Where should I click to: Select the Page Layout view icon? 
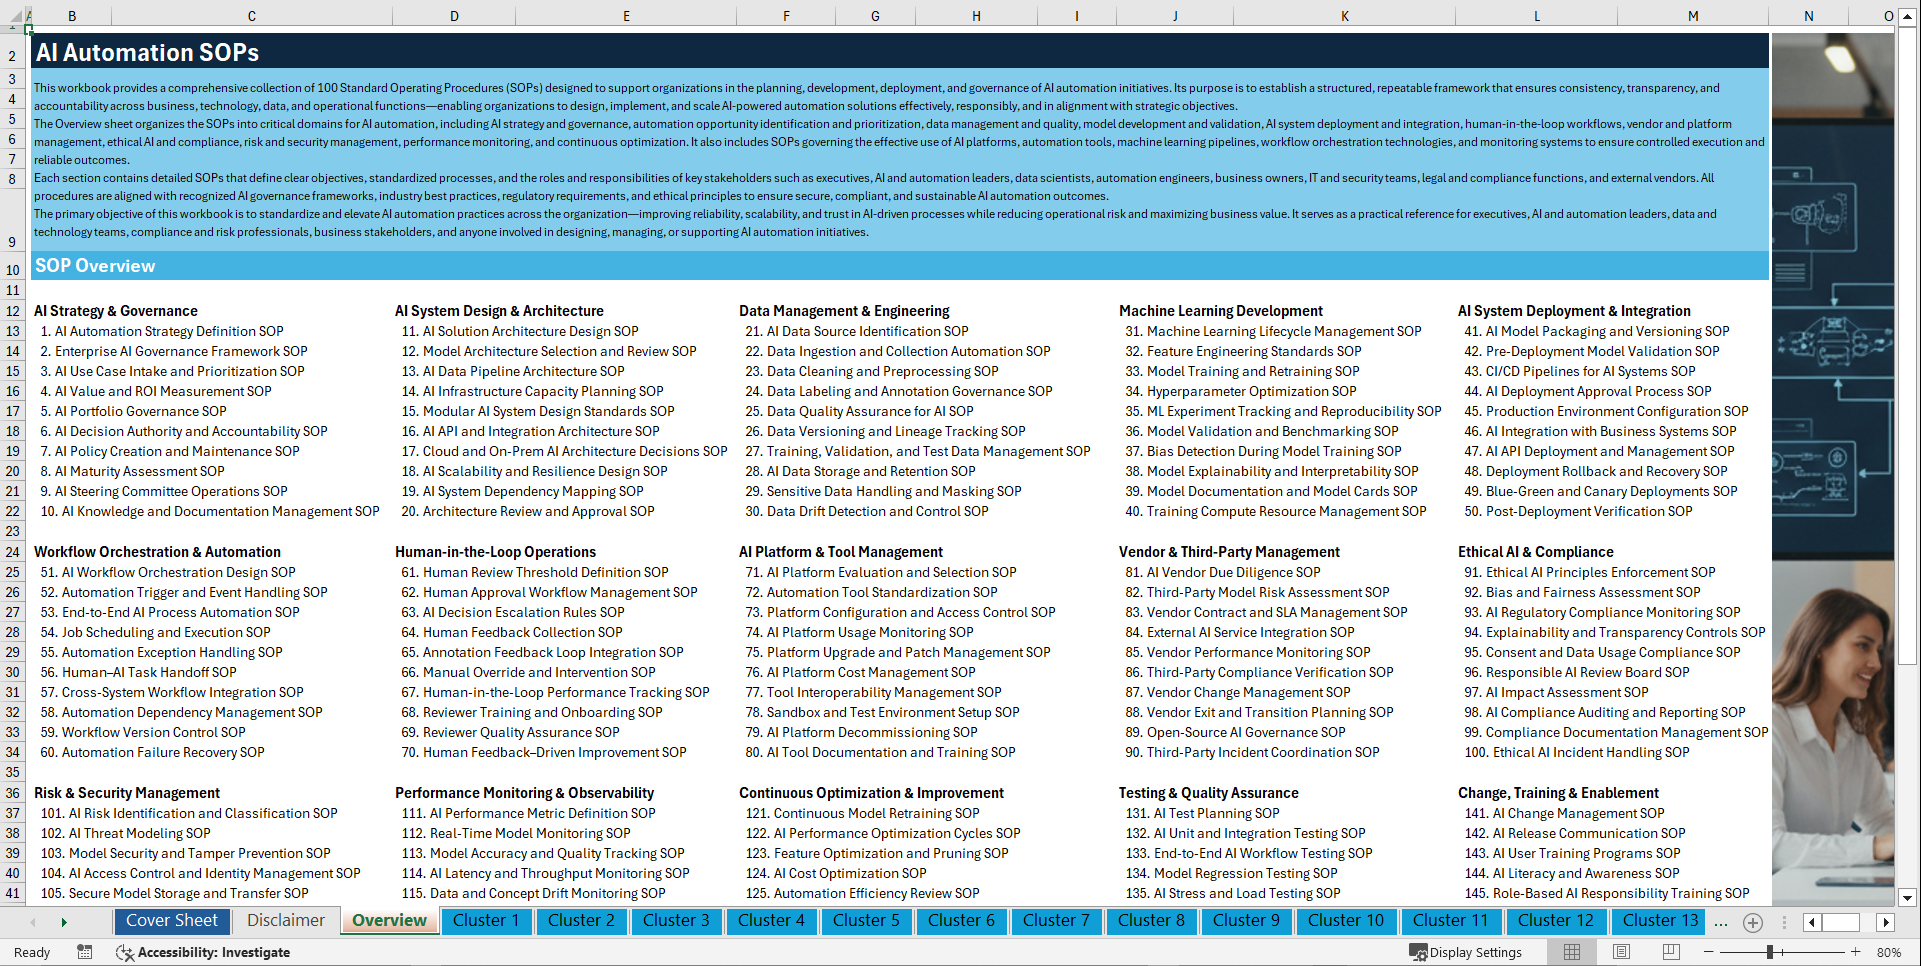[1621, 951]
